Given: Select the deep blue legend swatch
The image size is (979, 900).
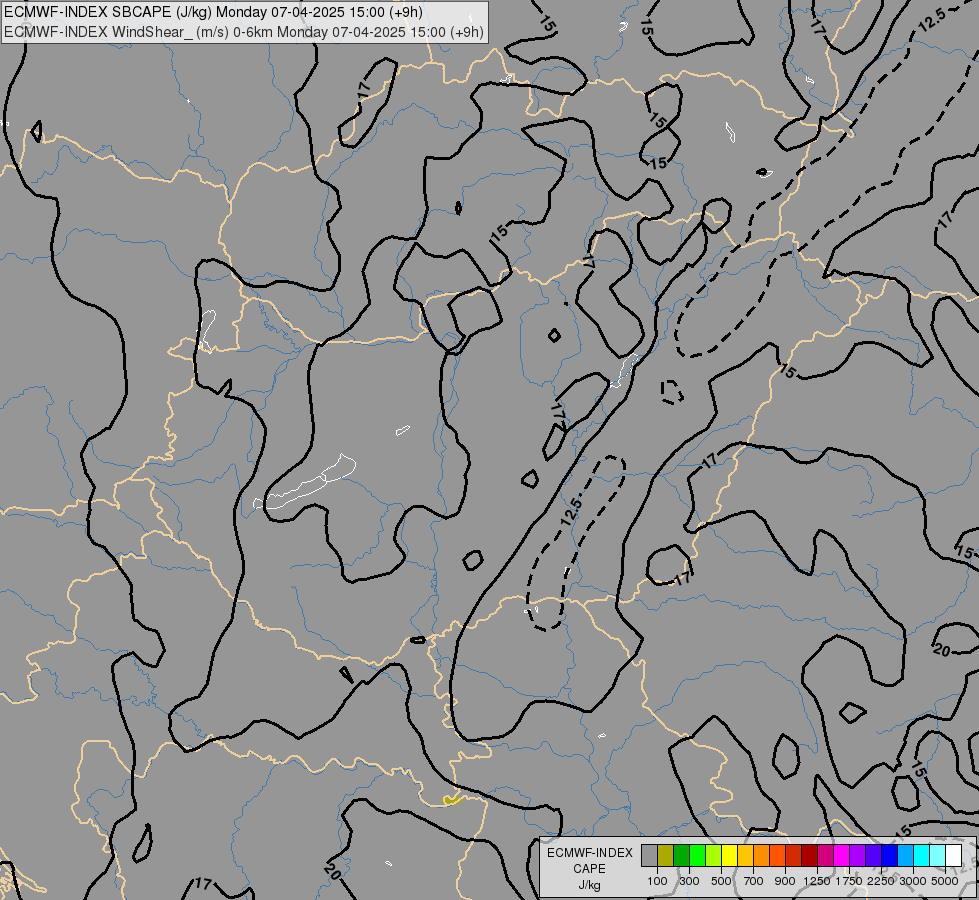Looking at the screenshot, I should point(889,855).
